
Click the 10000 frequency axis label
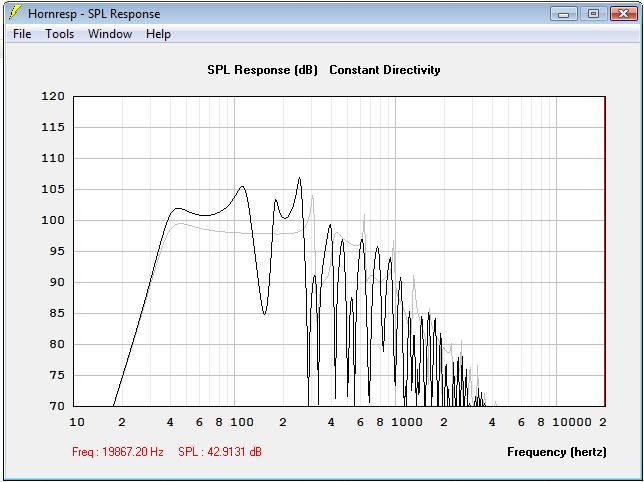pyautogui.click(x=572, y=422)
